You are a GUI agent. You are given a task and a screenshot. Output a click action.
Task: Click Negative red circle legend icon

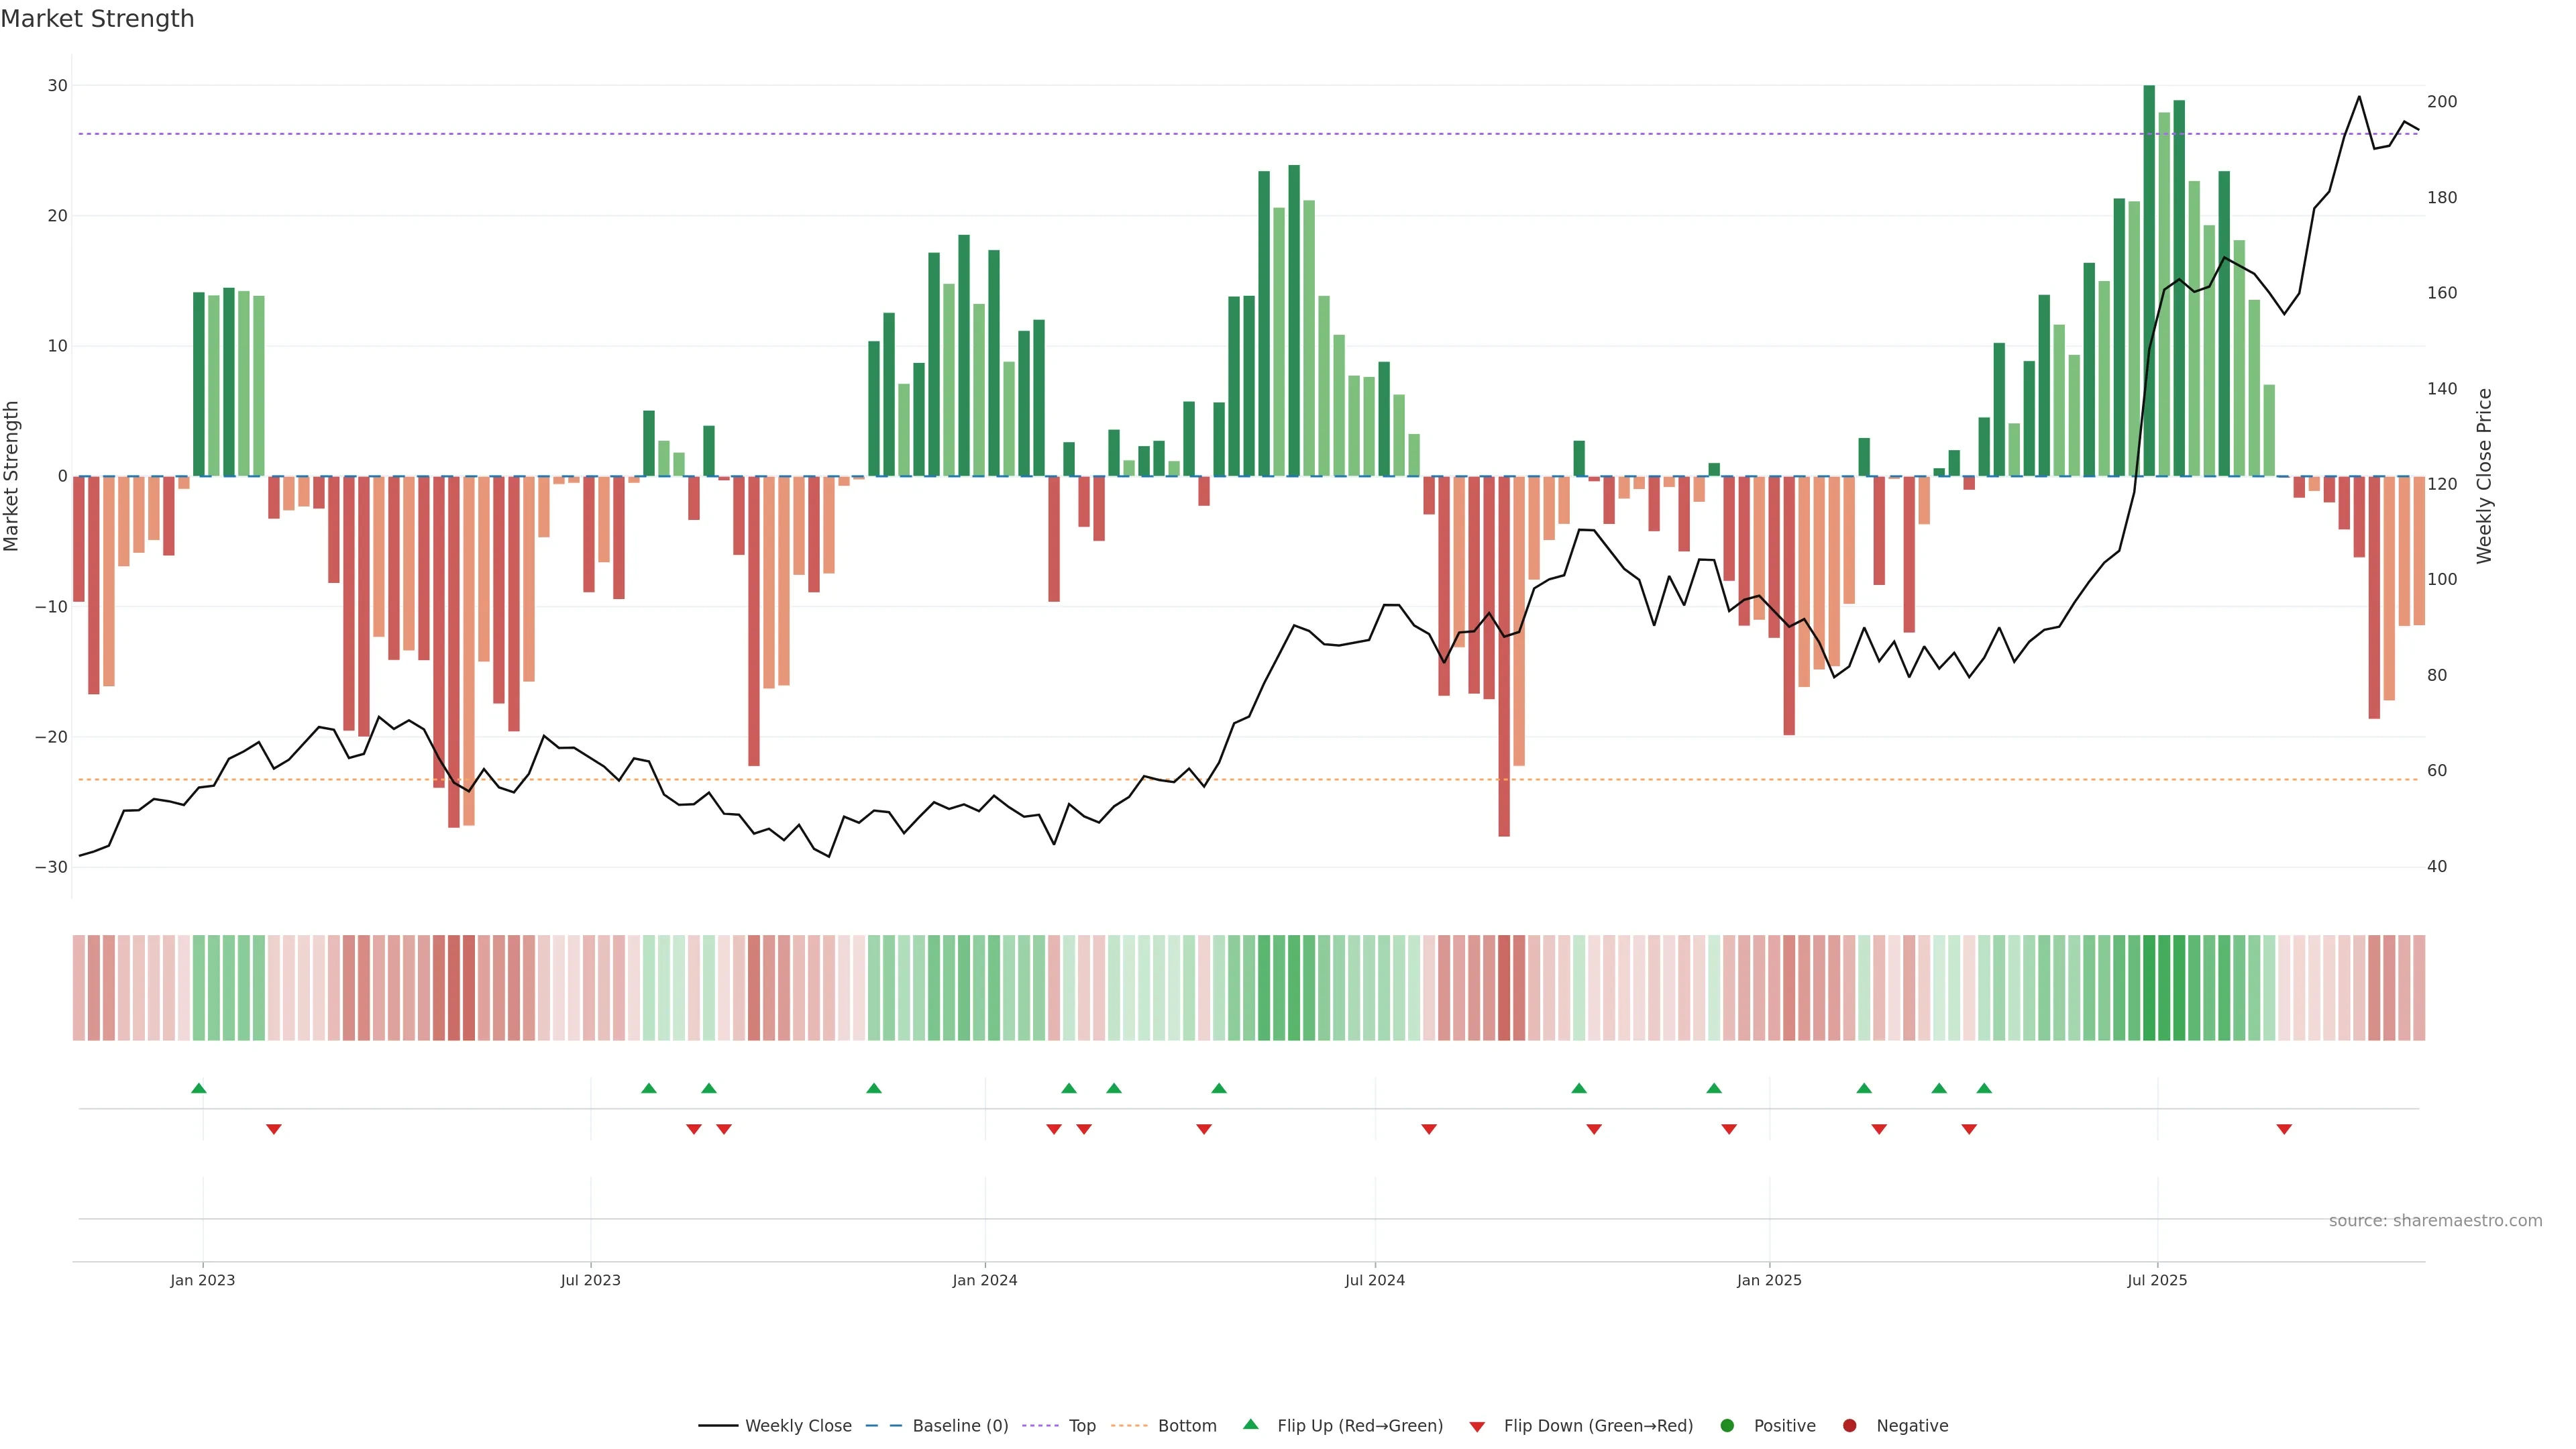1849,1425
